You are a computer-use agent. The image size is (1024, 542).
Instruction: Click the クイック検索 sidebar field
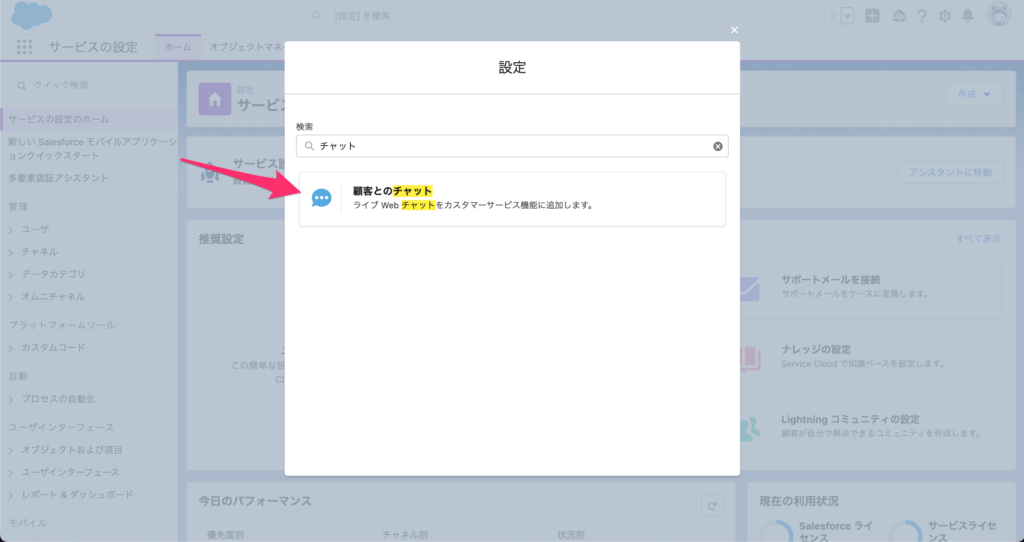88,86
